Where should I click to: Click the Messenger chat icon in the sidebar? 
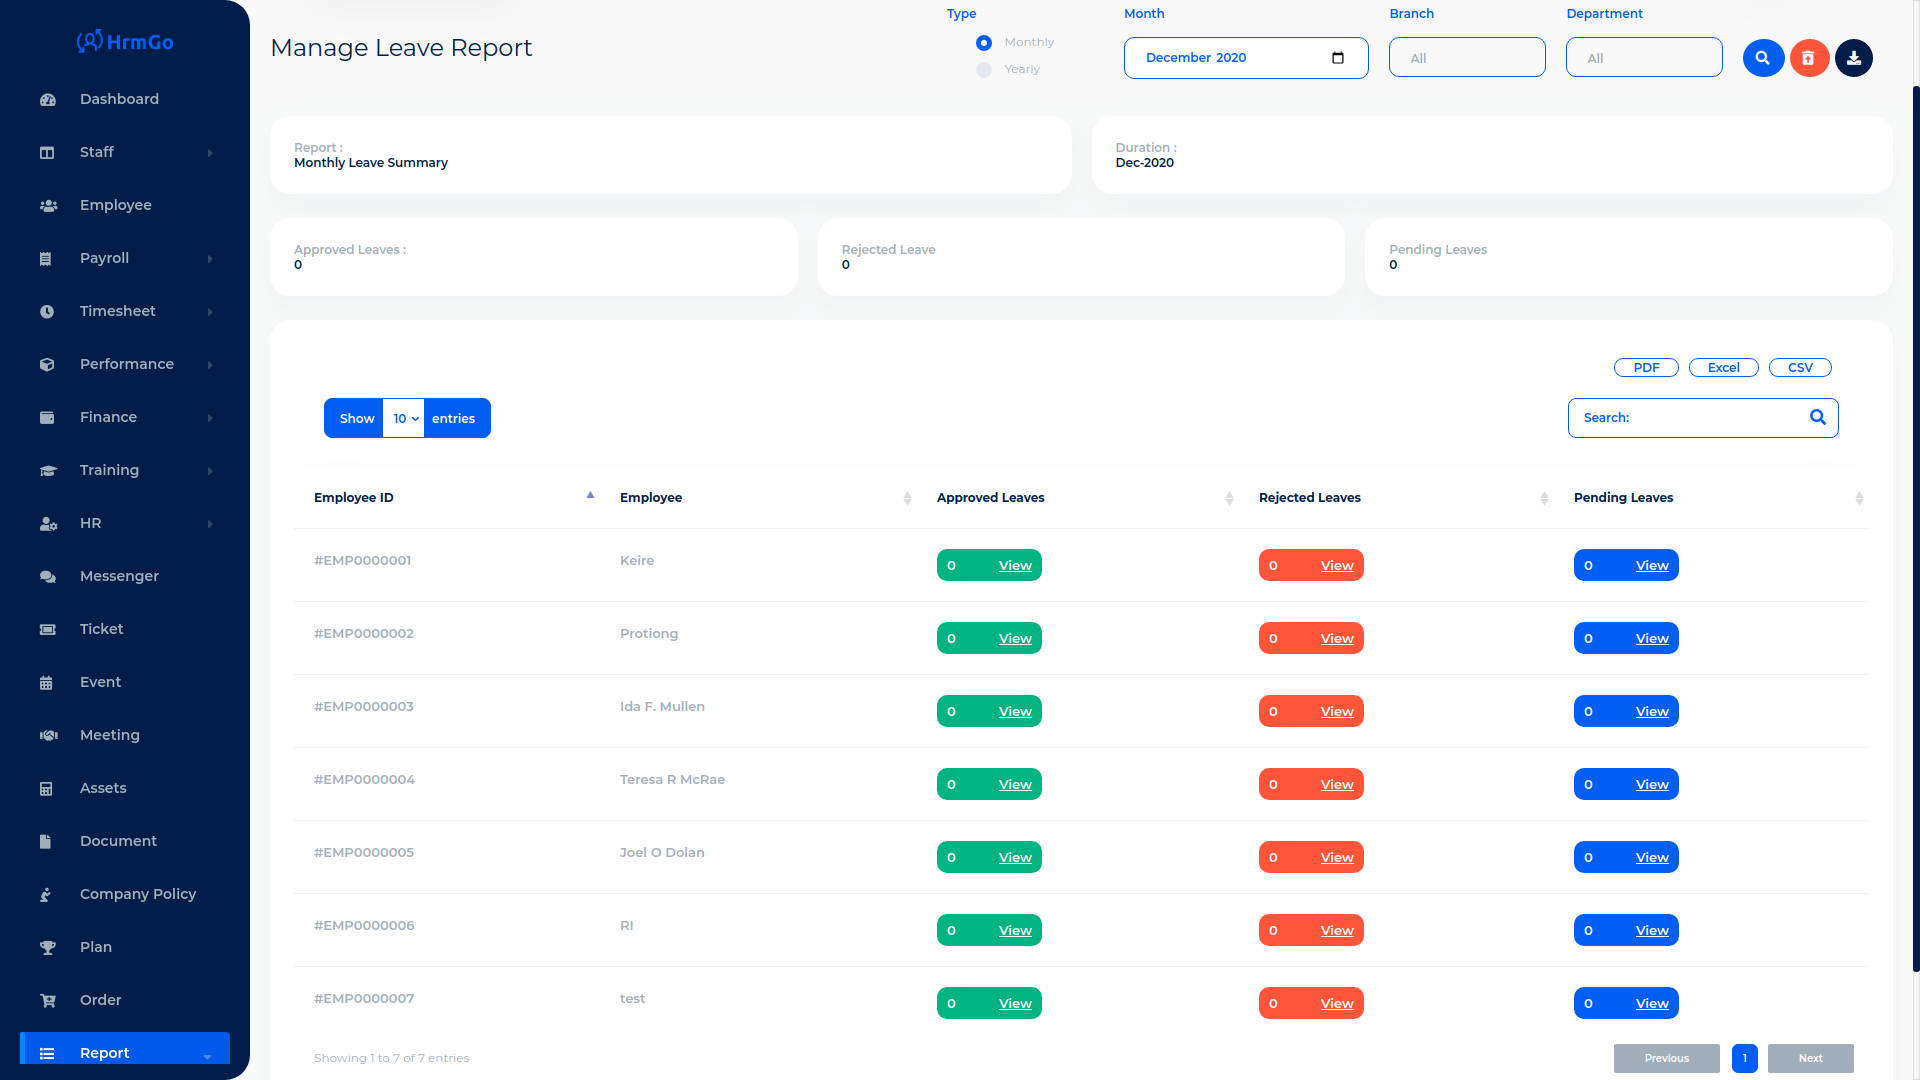coord(47,577)
